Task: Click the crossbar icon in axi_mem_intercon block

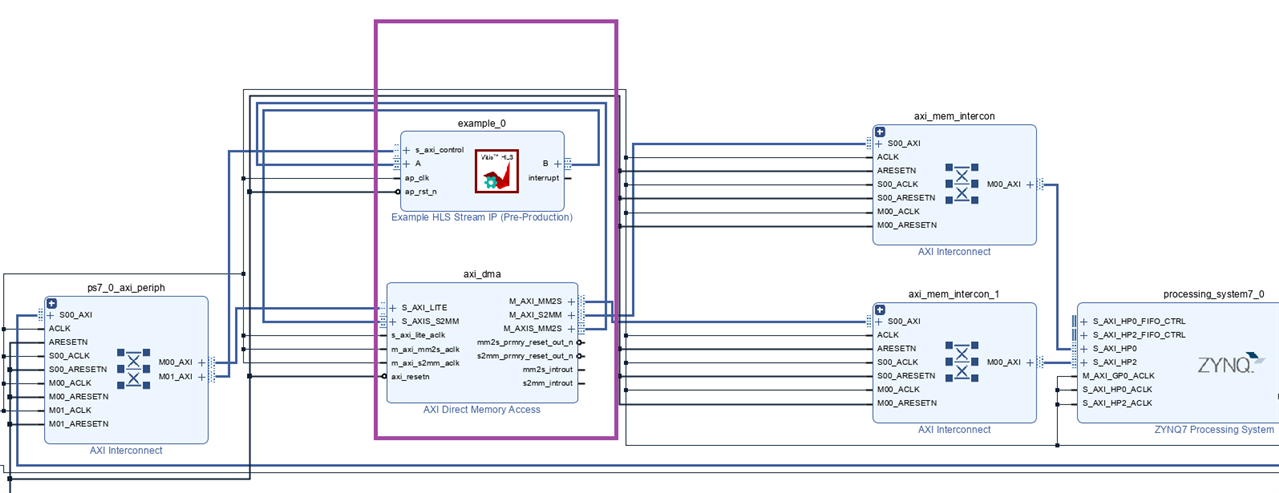Action: [961, 184]
